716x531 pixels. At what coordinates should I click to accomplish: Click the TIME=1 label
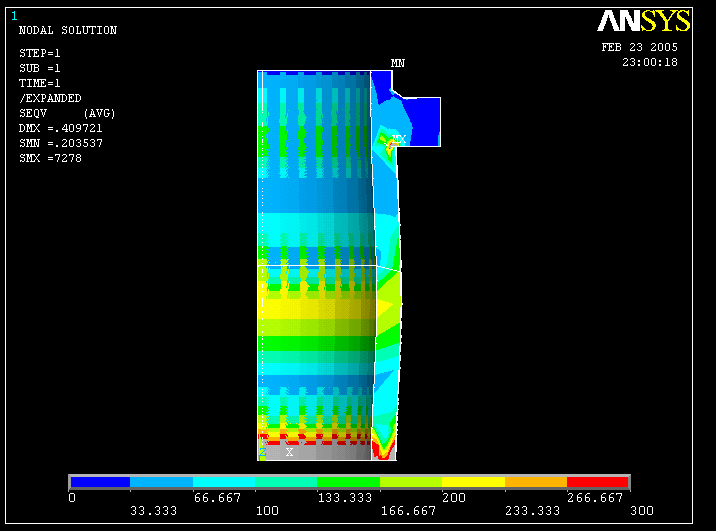pyautogui.click(x=39, y=83)
